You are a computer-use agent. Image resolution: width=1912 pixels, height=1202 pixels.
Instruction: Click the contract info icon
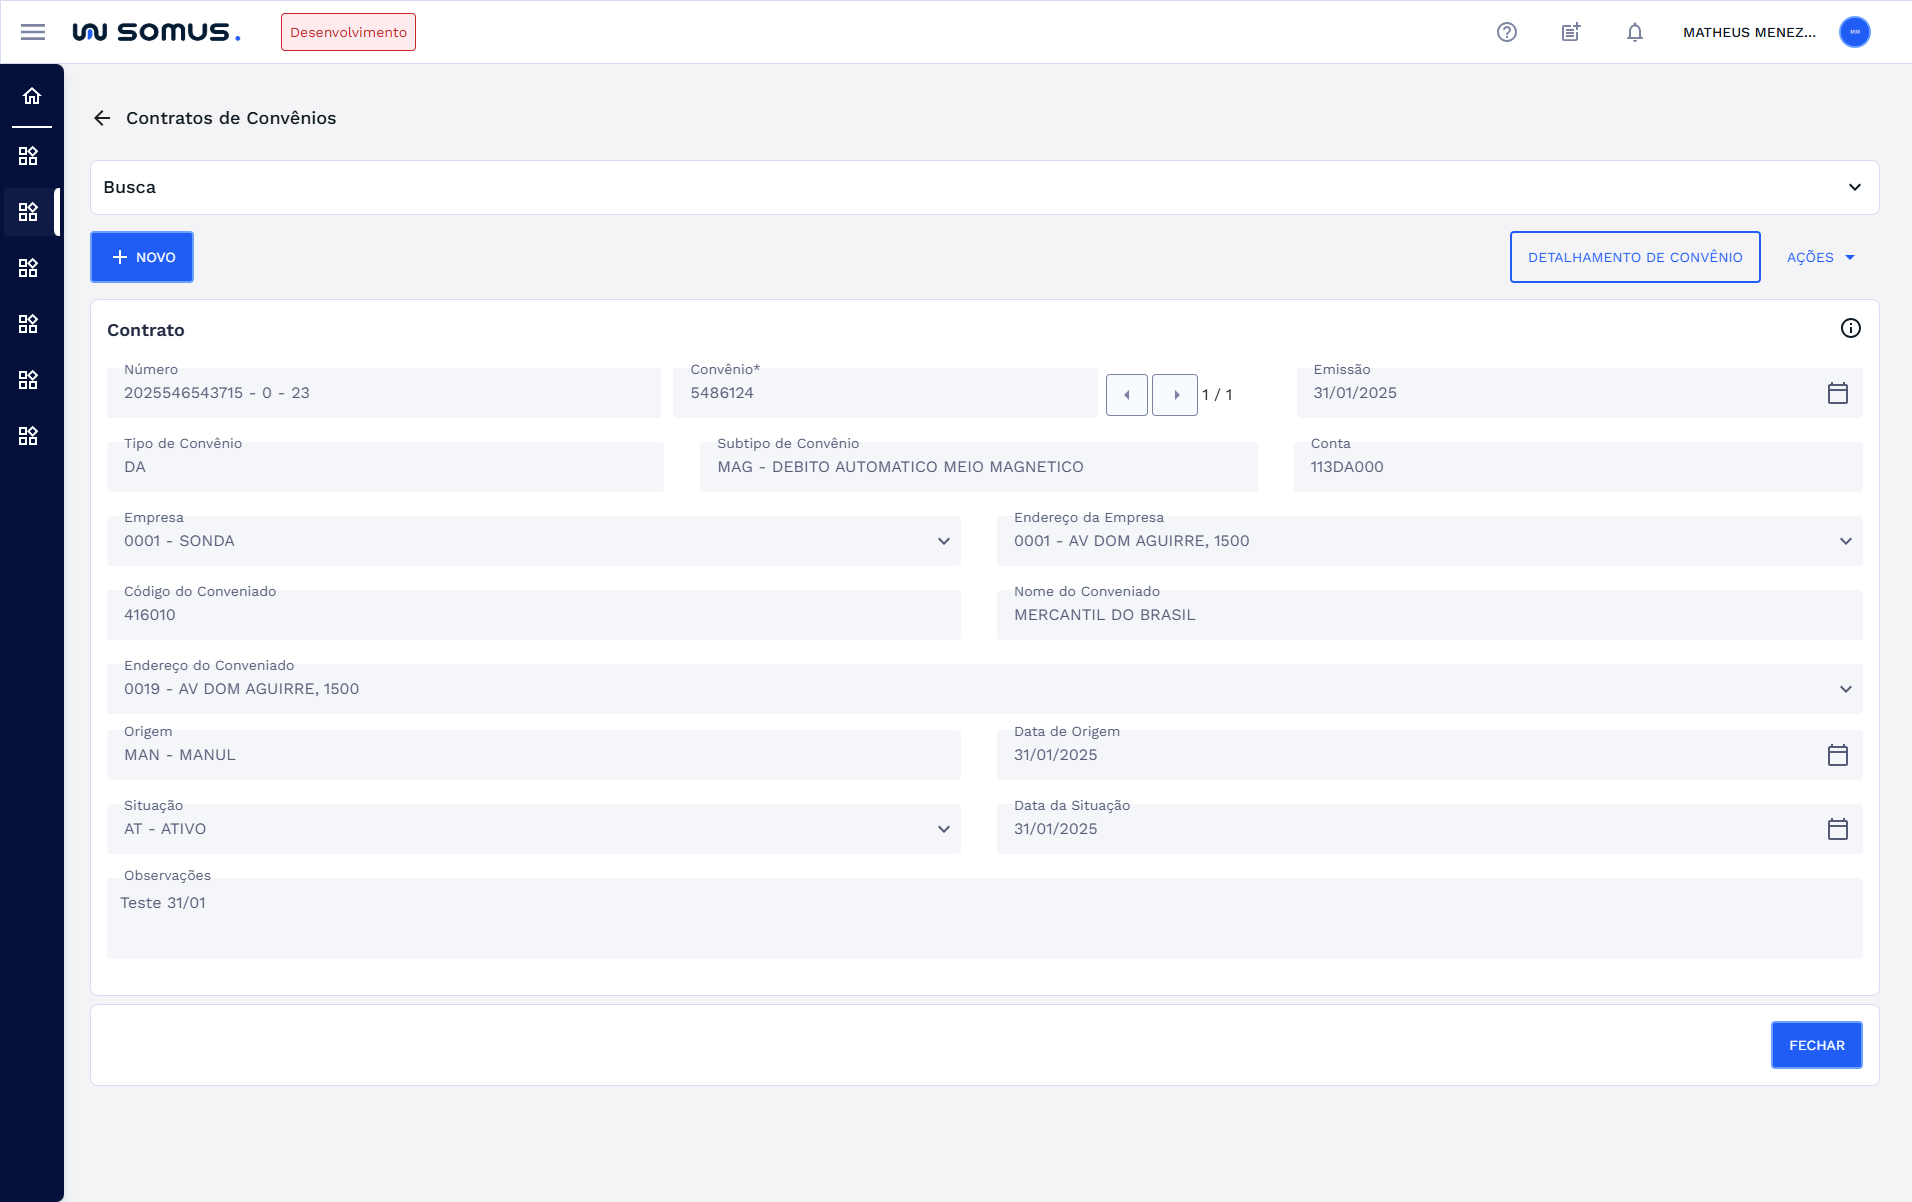pos(1851,328)
